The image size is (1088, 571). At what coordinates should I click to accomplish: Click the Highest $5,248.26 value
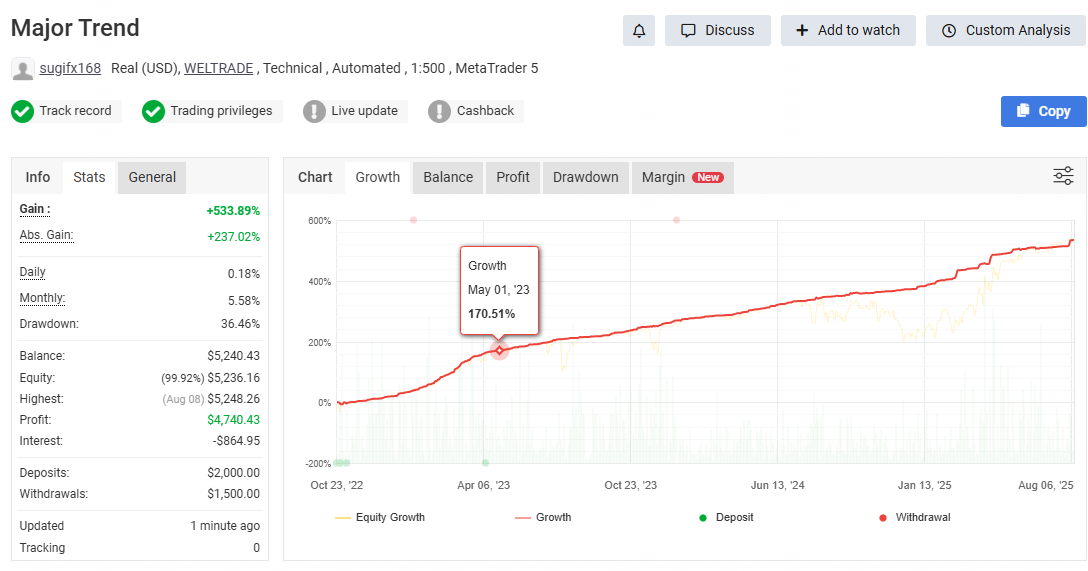[233, 399]
